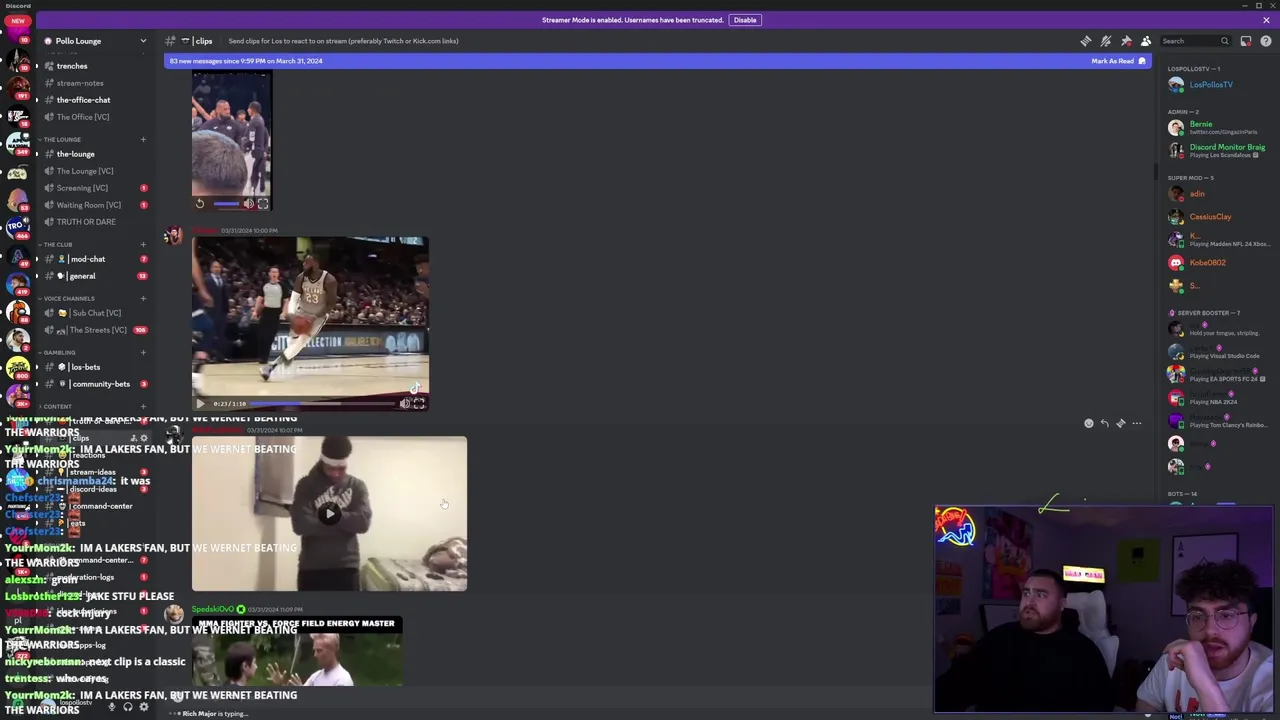The image size is (1280, 720).
Task: Open pinned messages icon
Action: click(x=1126, y=41)
